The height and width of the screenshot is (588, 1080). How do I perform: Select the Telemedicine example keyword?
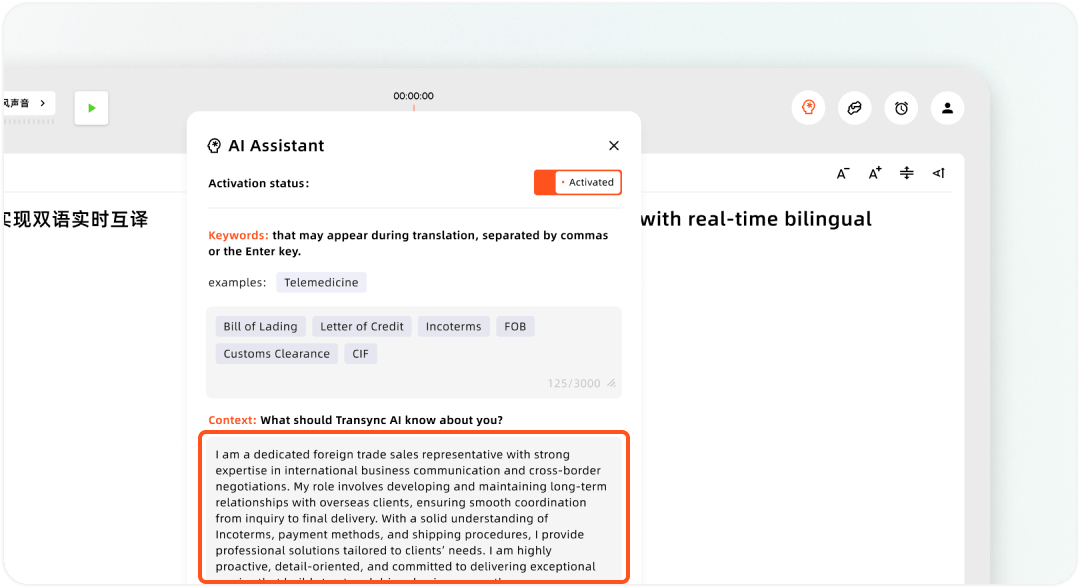[321, 282]
